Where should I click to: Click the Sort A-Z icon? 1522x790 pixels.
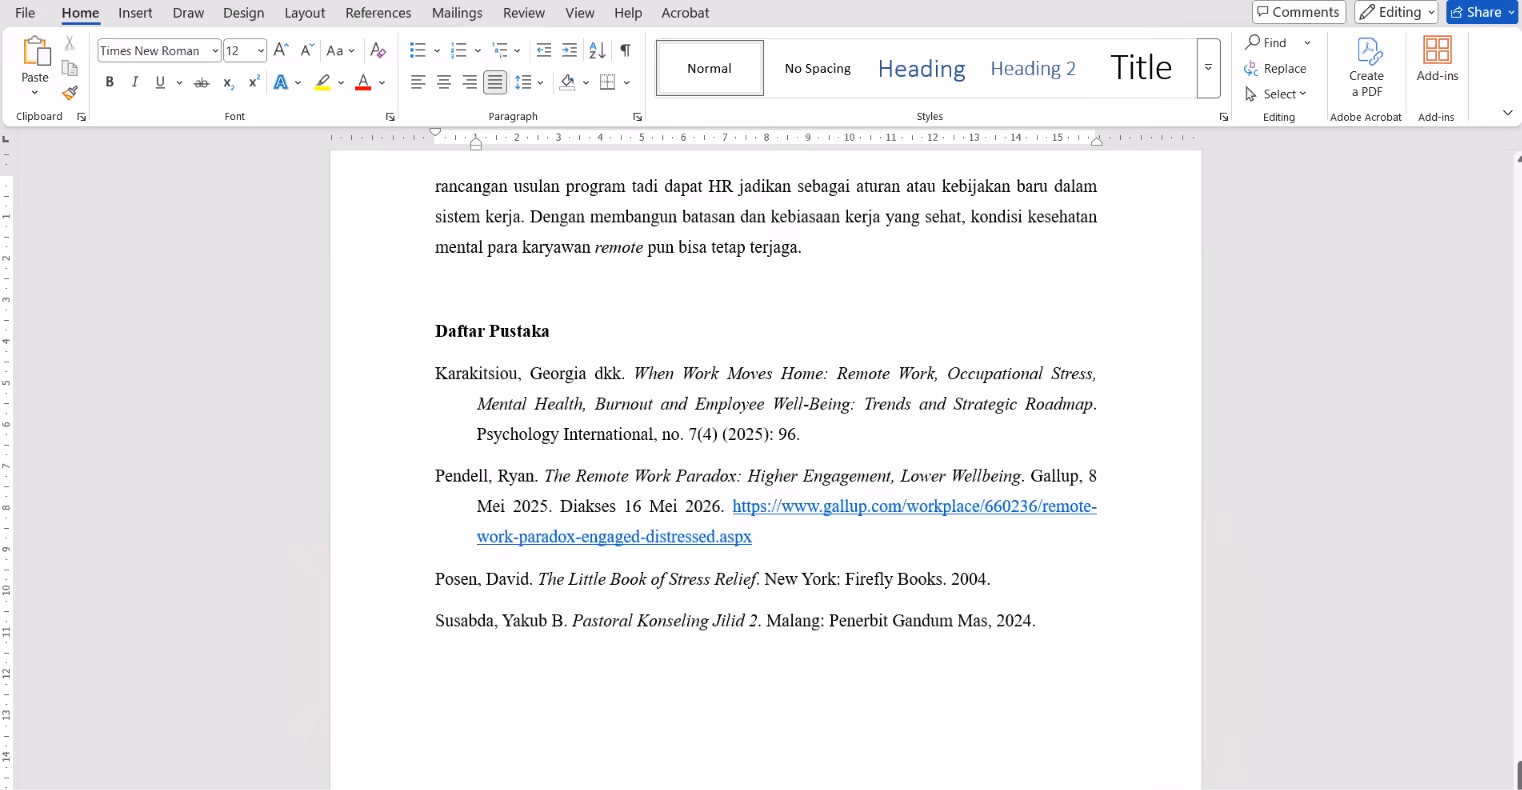pos(597,50)
